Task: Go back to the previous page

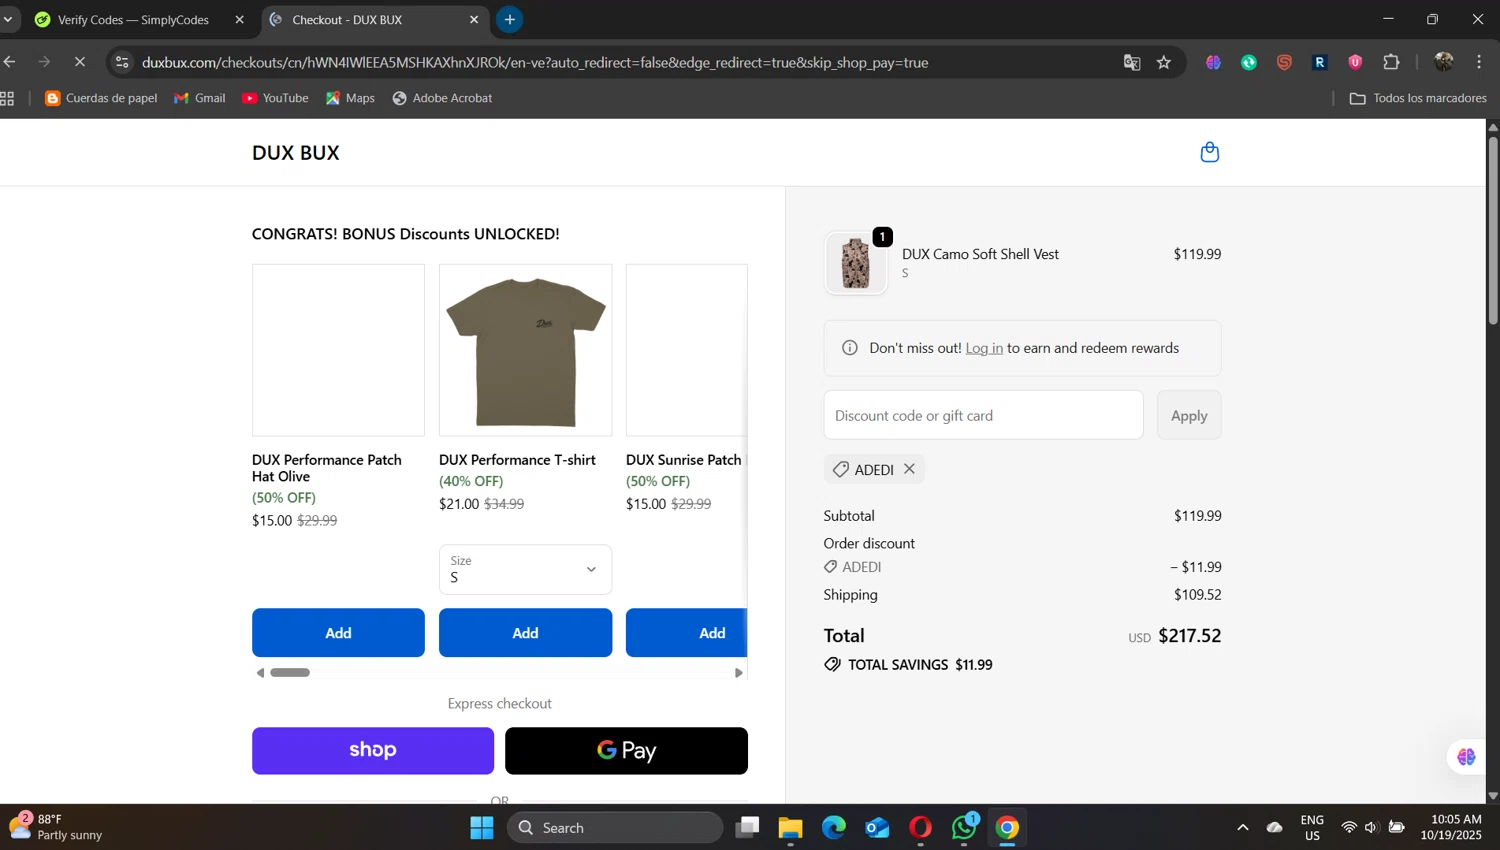Action: [x=10, y=62]
